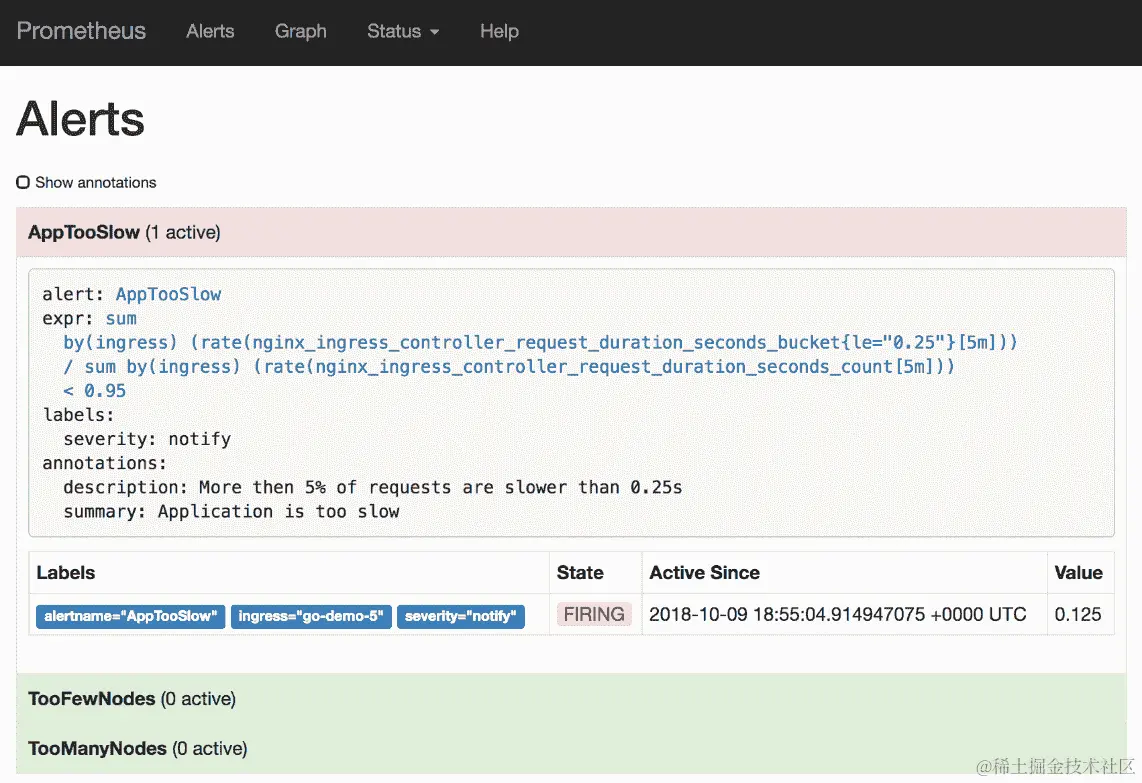The height and width of the screenshot is (783, 1142).
Task: Open the Help page
Action: [x=499, y=31]
